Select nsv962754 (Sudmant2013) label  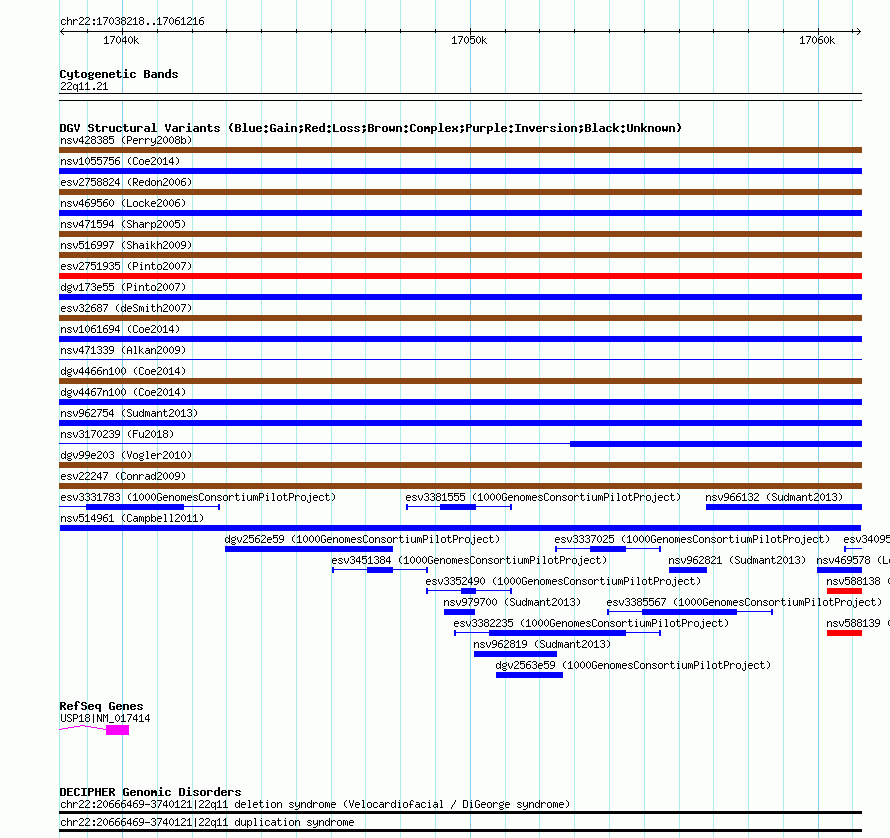coord(129,413)
